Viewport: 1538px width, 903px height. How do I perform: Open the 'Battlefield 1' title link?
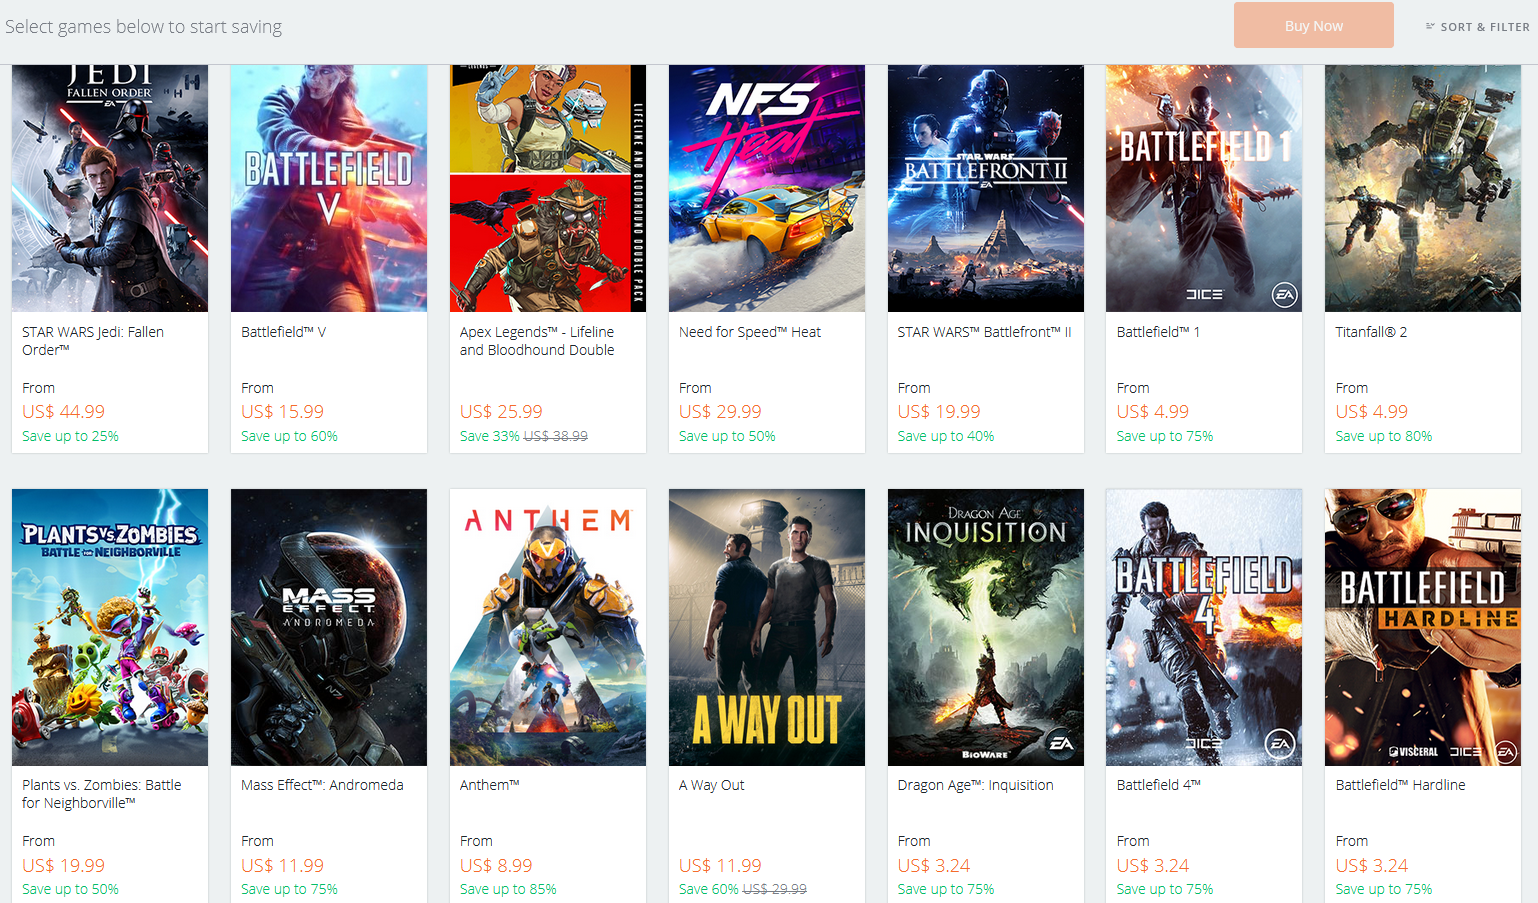pos(1158,332)
